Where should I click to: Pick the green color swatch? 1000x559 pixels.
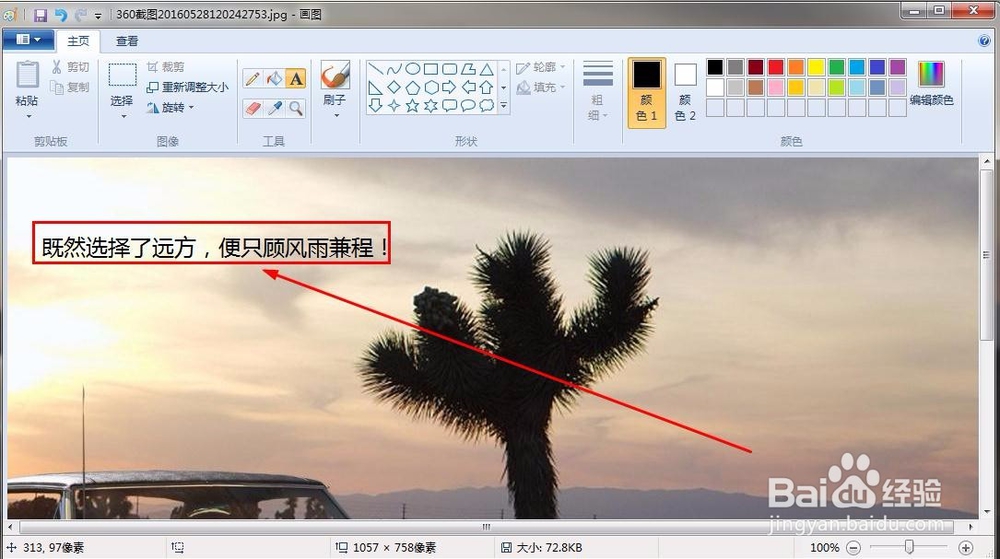(x=837, y=67)
